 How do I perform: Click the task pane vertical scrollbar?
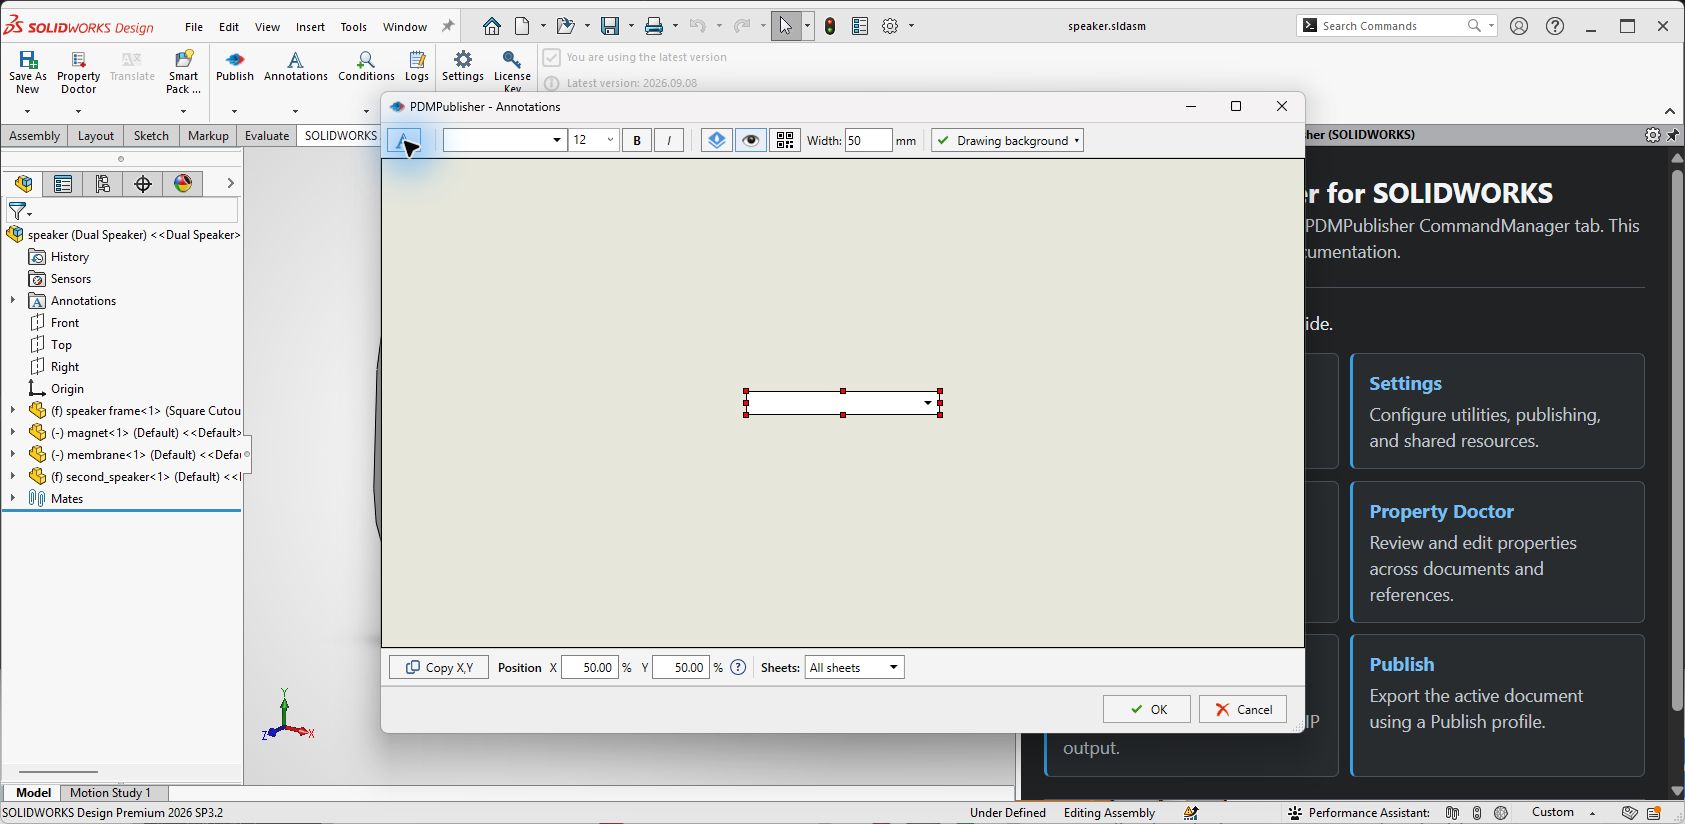tap(1677, 440)
